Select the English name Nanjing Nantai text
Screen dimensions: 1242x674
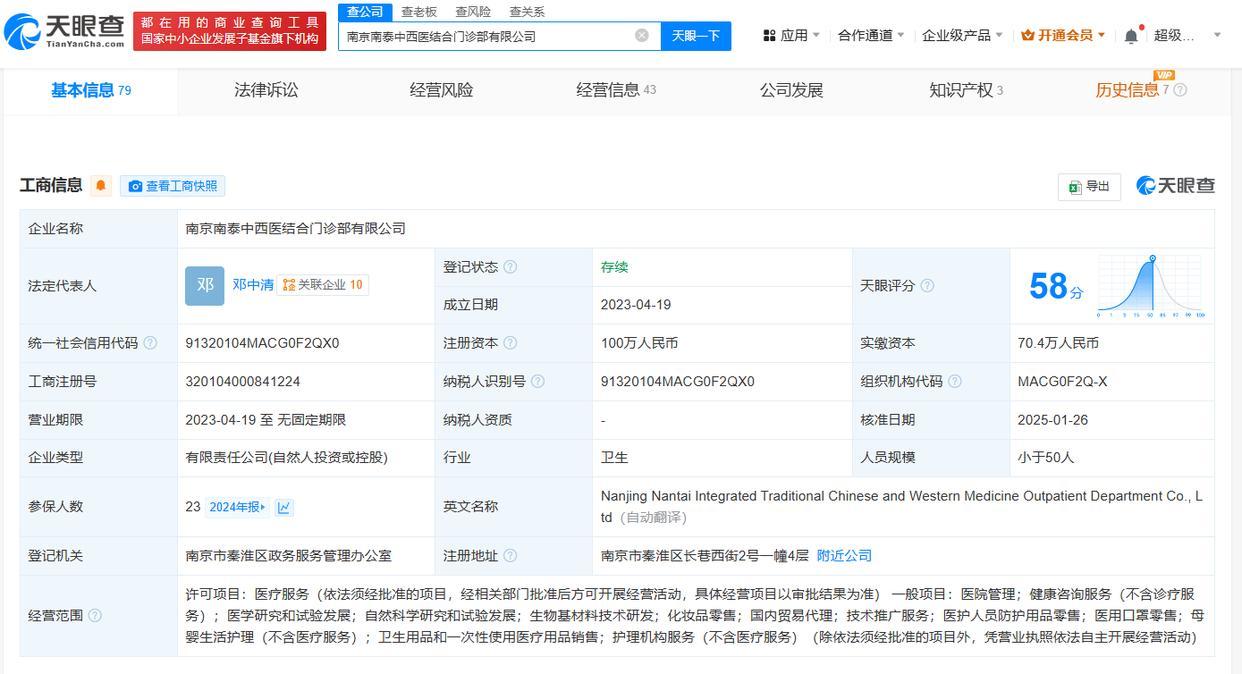point(901,507)
